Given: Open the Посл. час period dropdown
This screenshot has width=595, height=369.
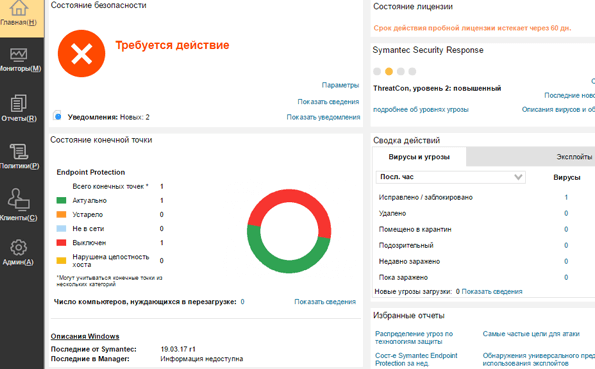Looking at the screenshot, I should (x=450, y=177).
